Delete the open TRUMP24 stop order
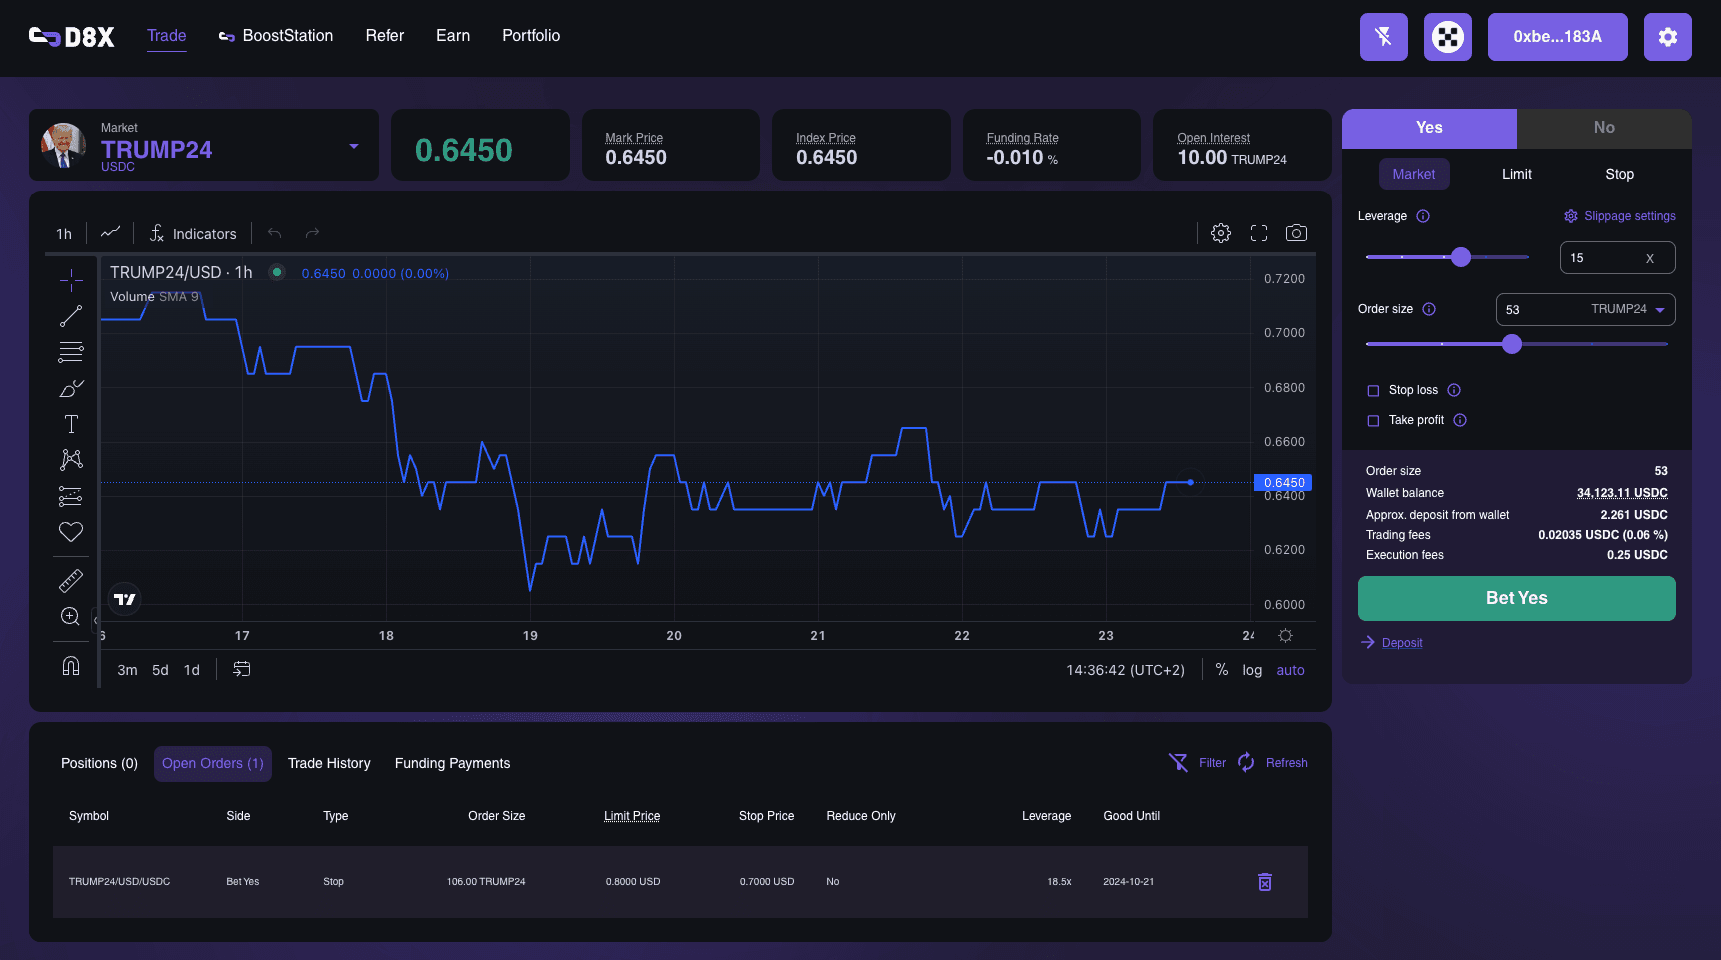 pos(1264,882)
